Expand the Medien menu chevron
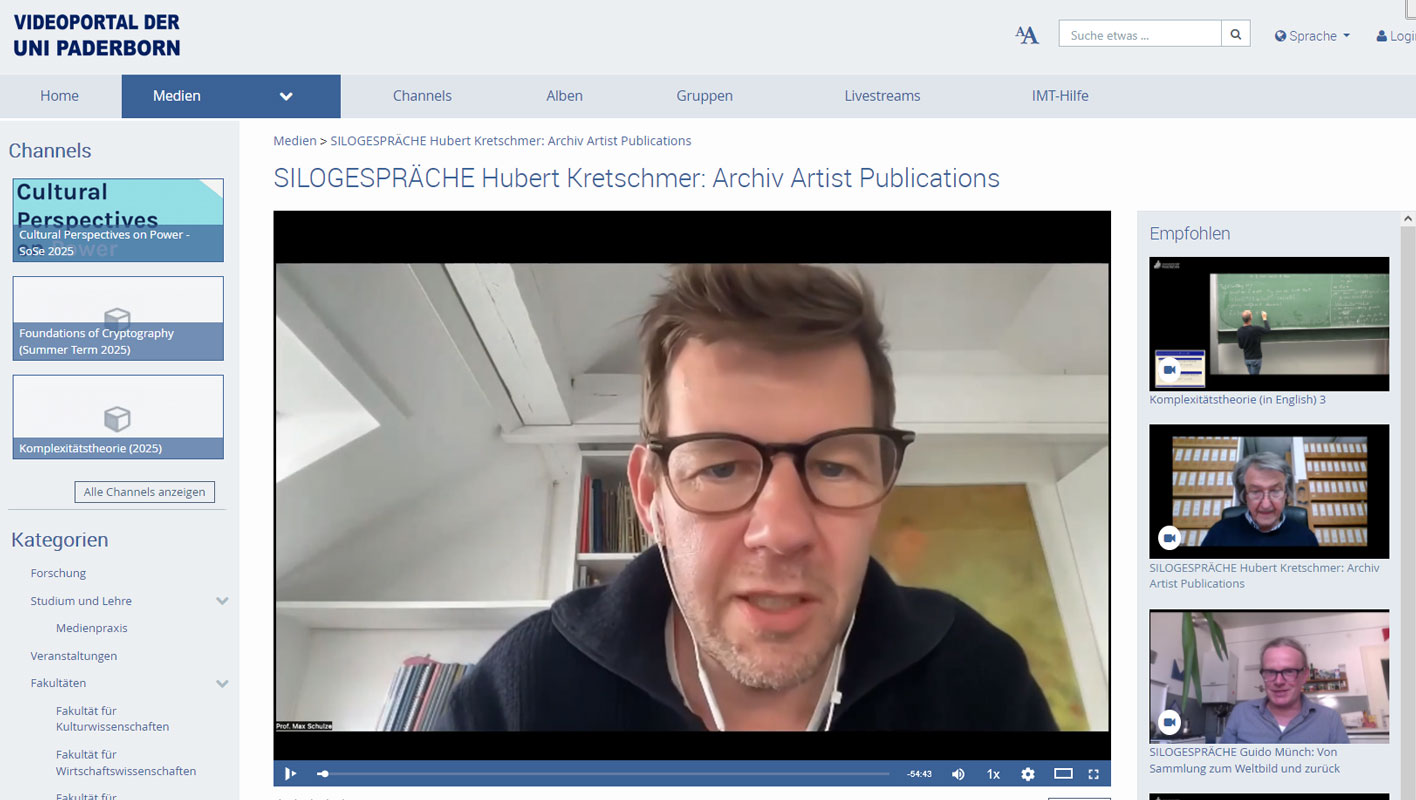This screenshot has height=800, width=1416. [286, 96]
